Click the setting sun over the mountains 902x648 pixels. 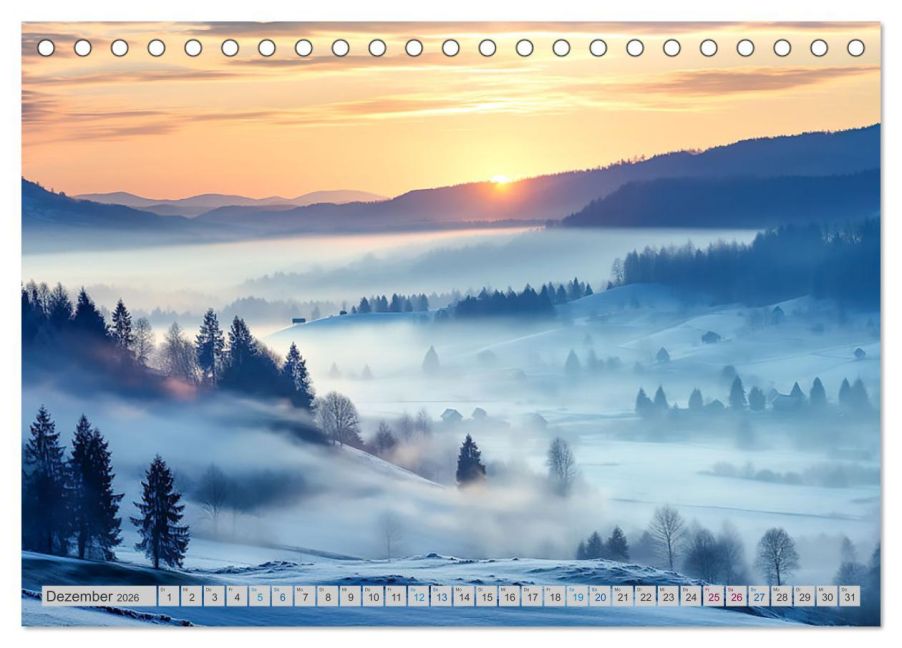[x=500, y=181]
